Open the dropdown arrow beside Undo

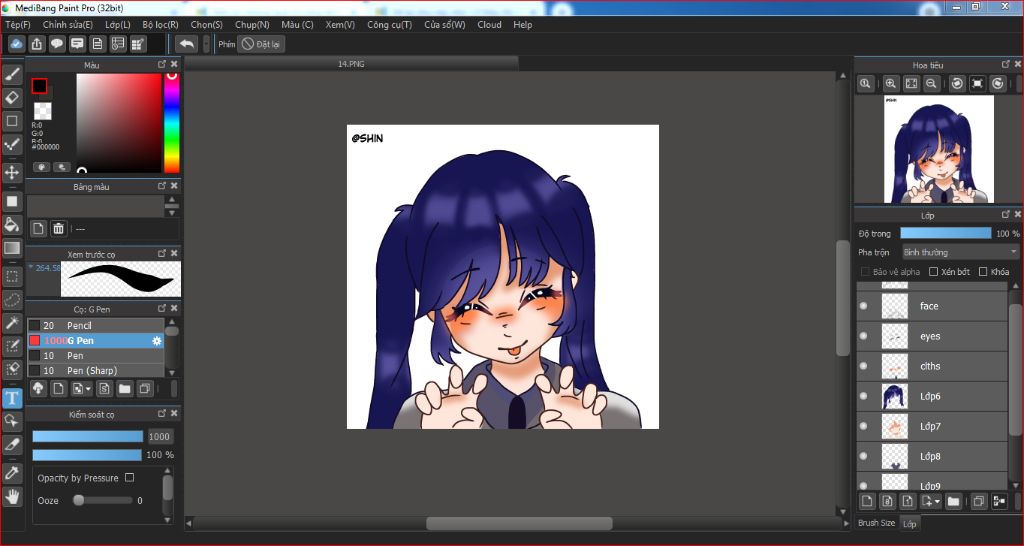[206, 44]
